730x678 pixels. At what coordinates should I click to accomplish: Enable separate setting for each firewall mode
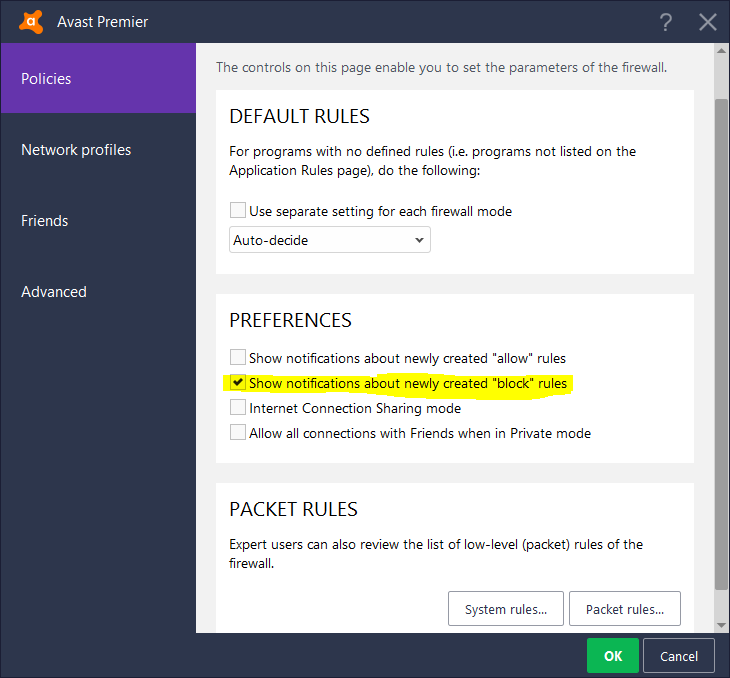coord(238,211)
